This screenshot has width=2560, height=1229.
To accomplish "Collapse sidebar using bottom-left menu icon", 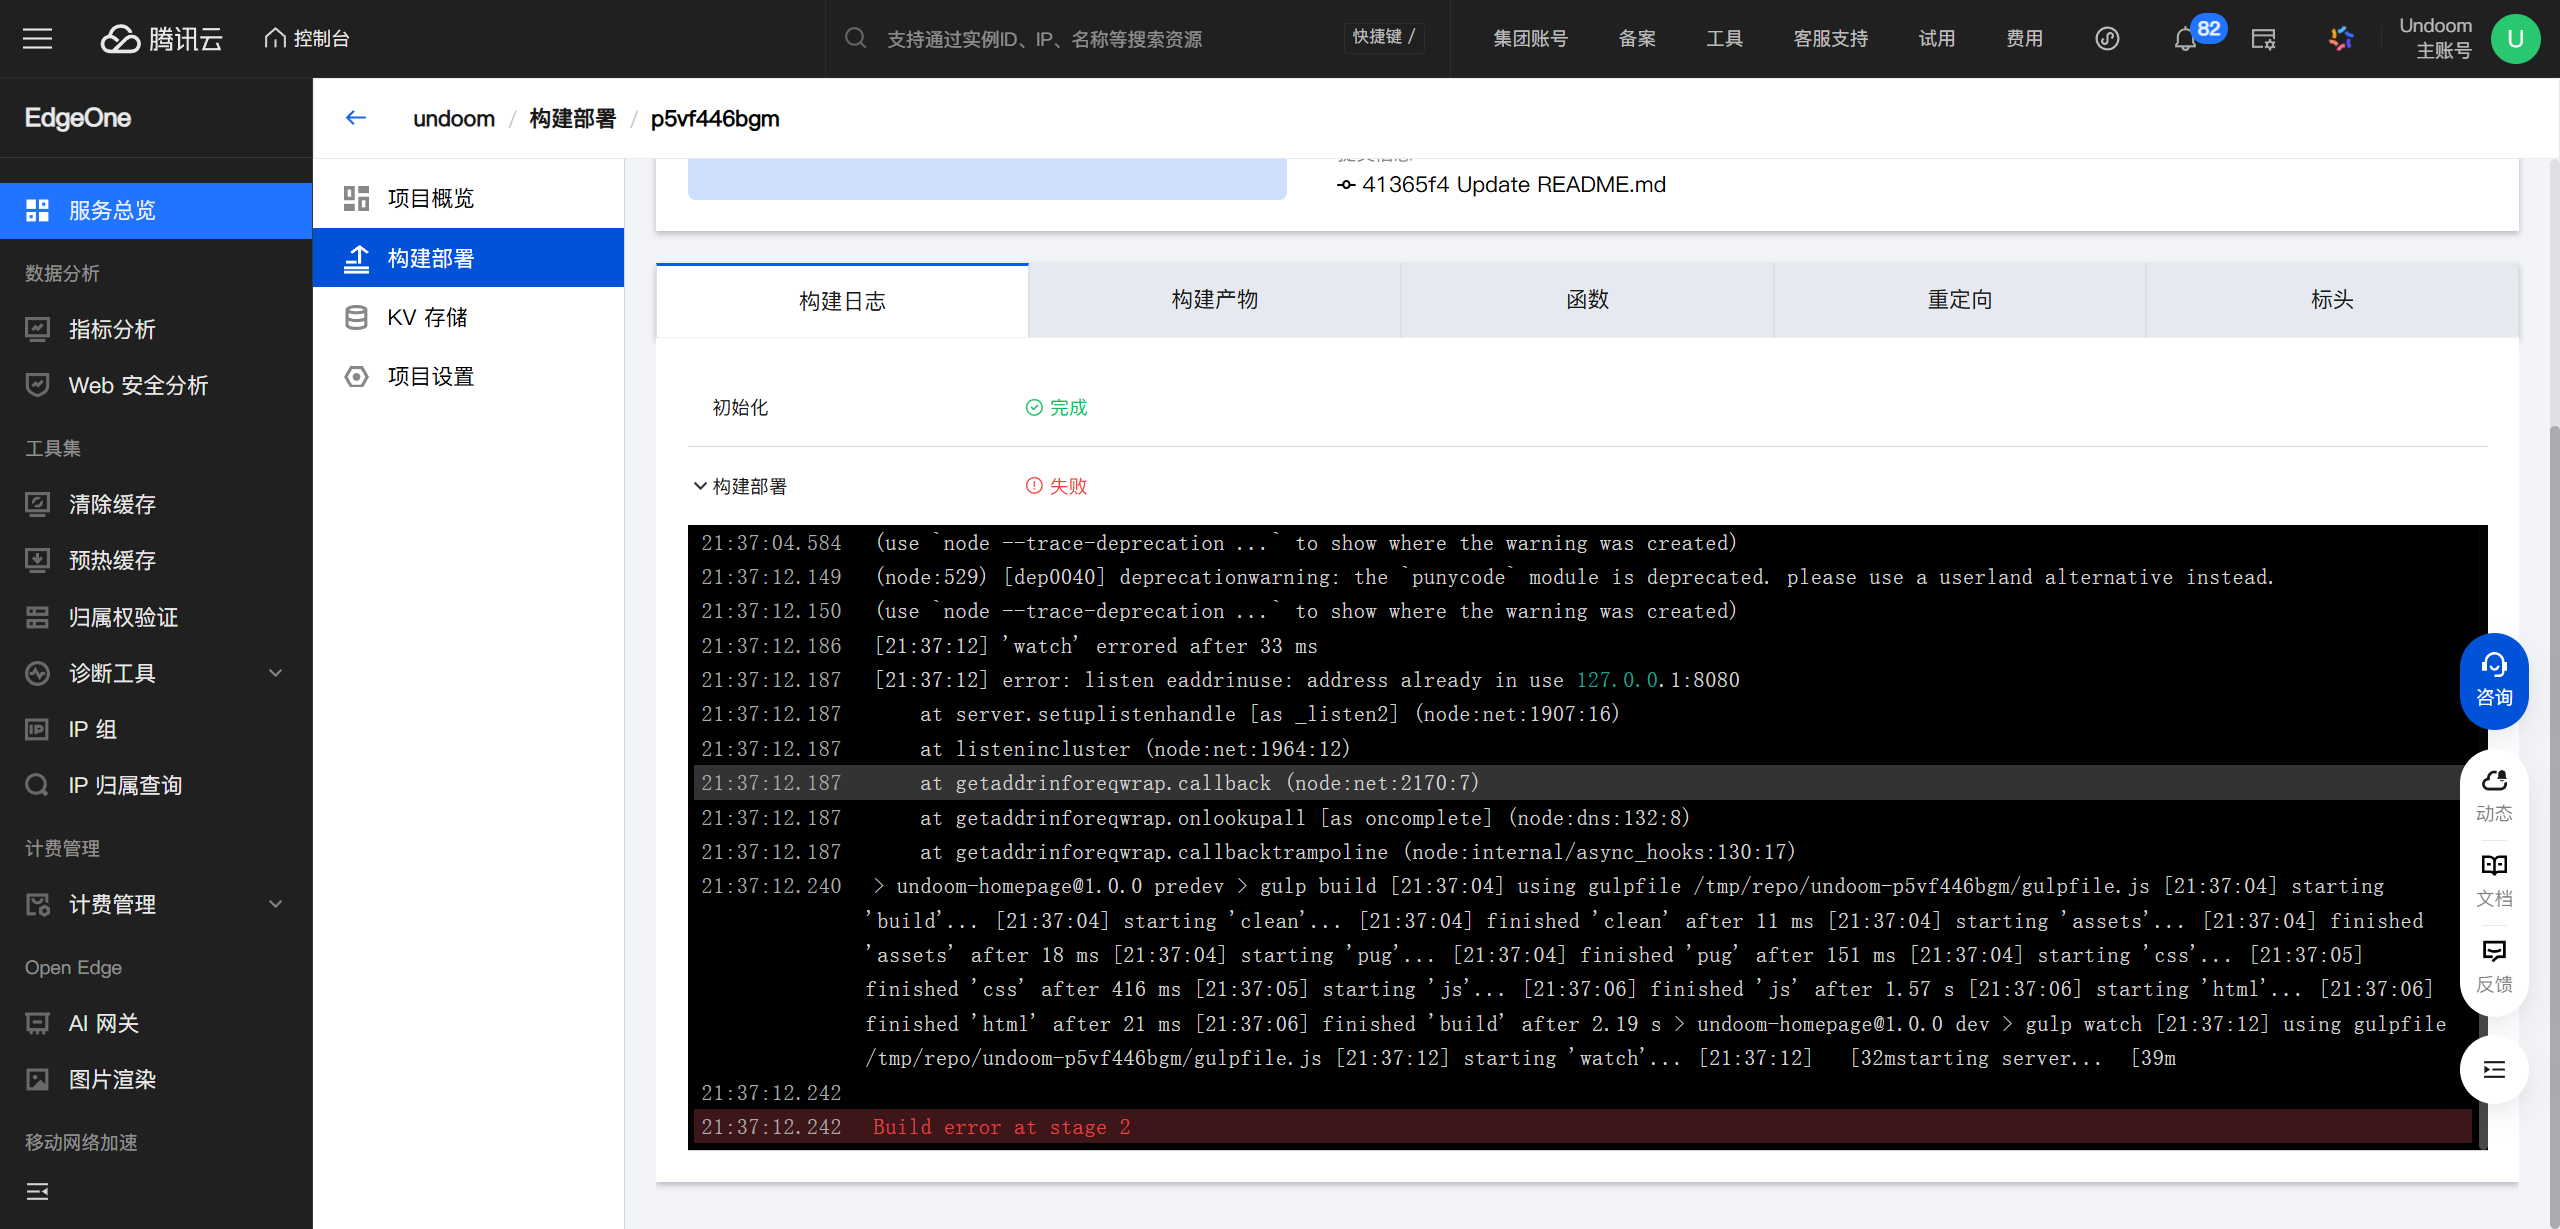I will click(37, 1191).
